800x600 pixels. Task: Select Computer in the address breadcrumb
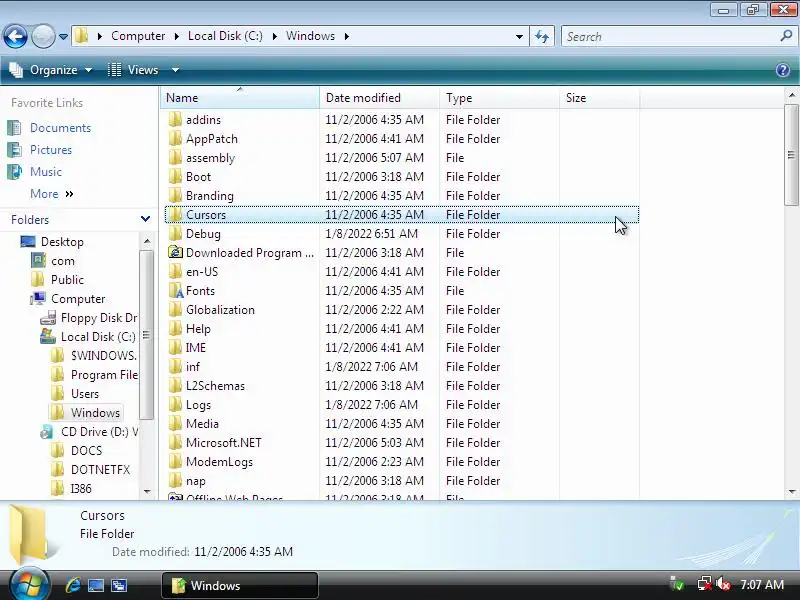click(x=138, y=36)
